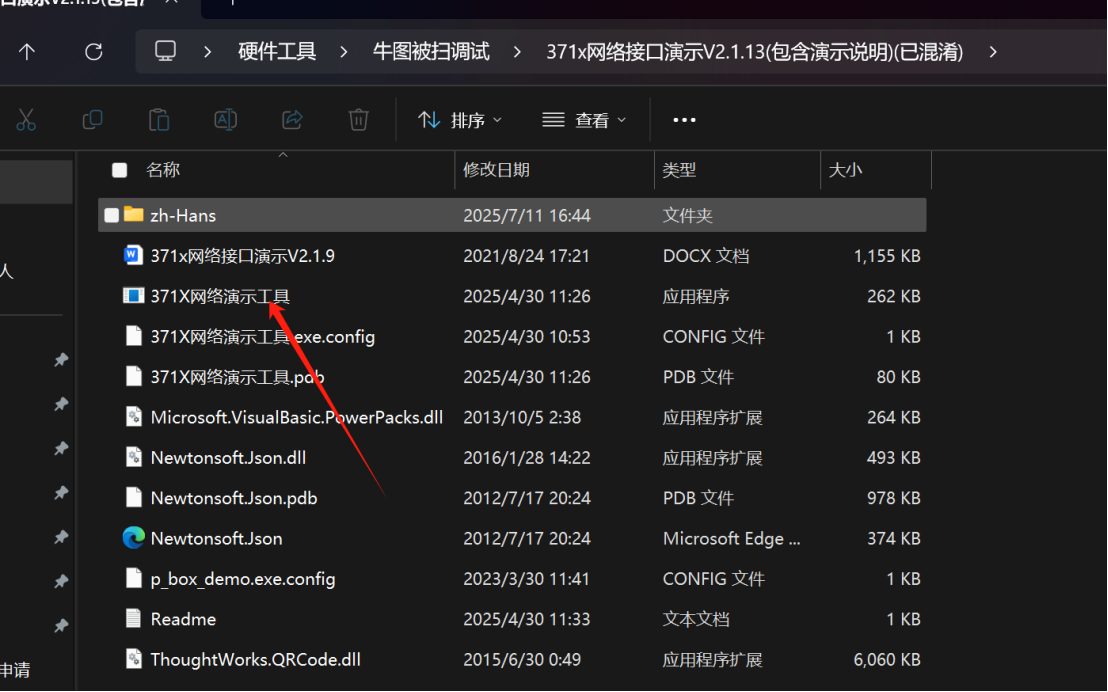This screenshot has height=692, width=1108.
Task: Click the size 6,060 KB
Action: point(887,659)
